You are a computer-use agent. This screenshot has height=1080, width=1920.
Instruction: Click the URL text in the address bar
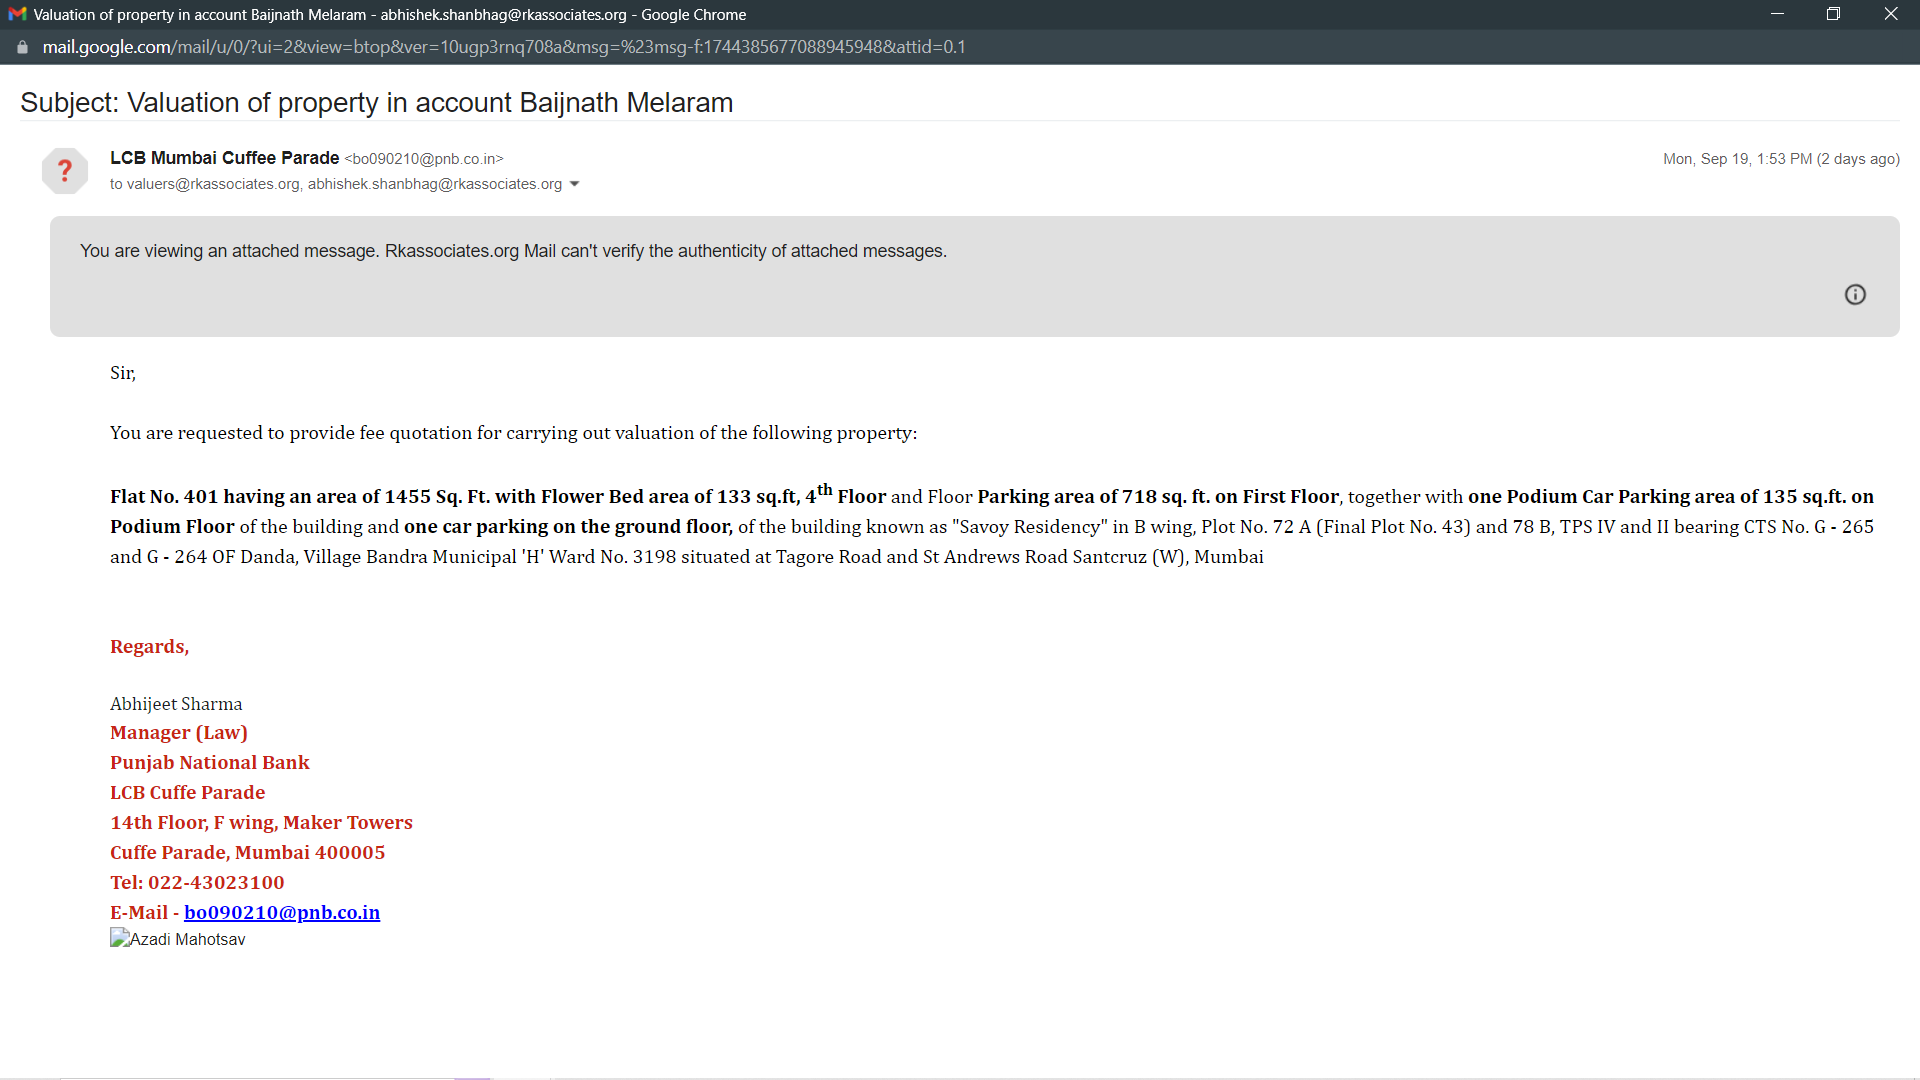[x=503, y=47]
